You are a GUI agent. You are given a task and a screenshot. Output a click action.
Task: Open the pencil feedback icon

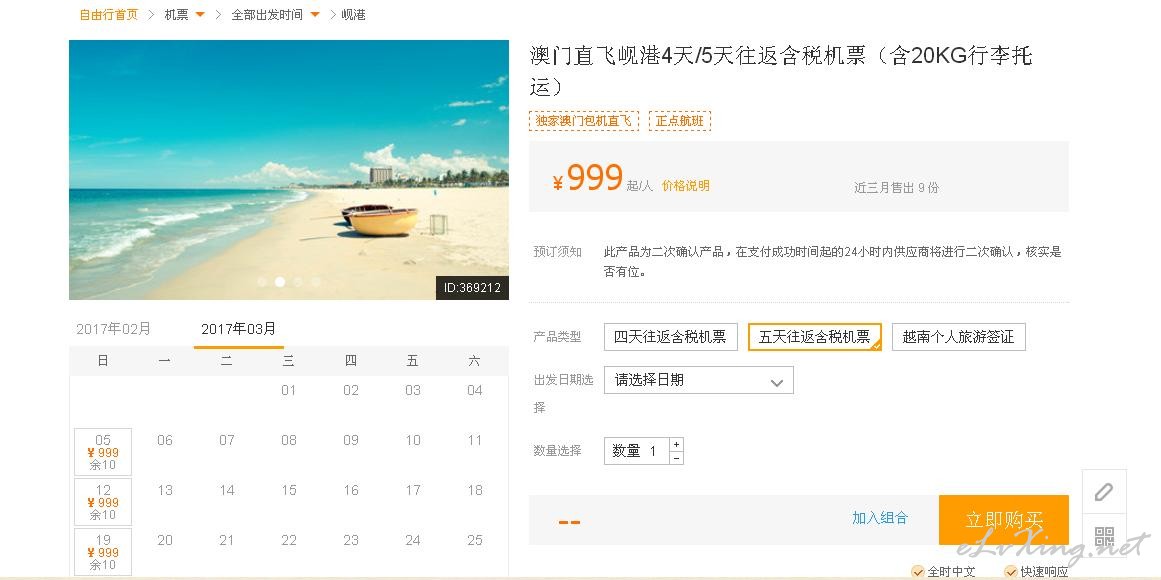[x=1104, y=492]
